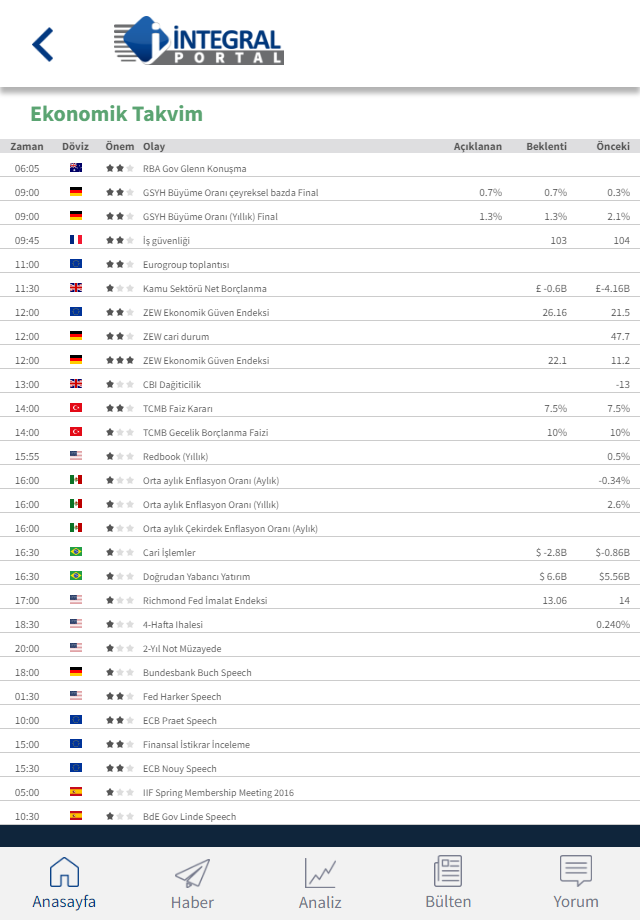Select the Bülten newsletter icon
This screenshot has height=920, width=640.
[x=448, y=883]
